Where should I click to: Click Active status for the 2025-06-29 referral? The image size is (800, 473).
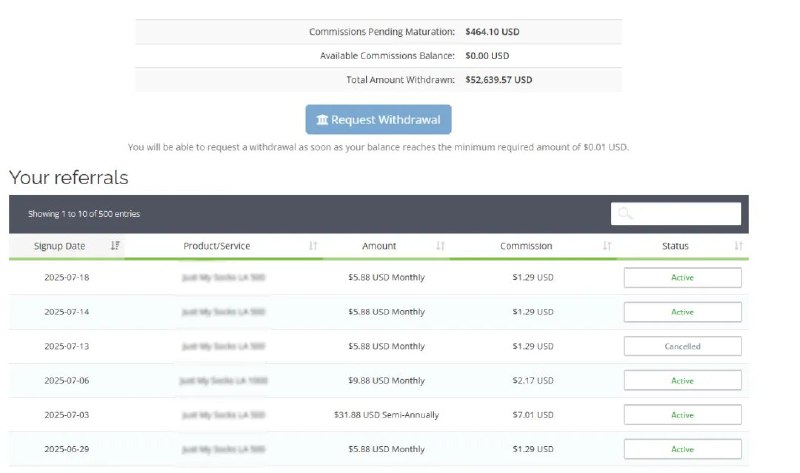click(682, 449)
